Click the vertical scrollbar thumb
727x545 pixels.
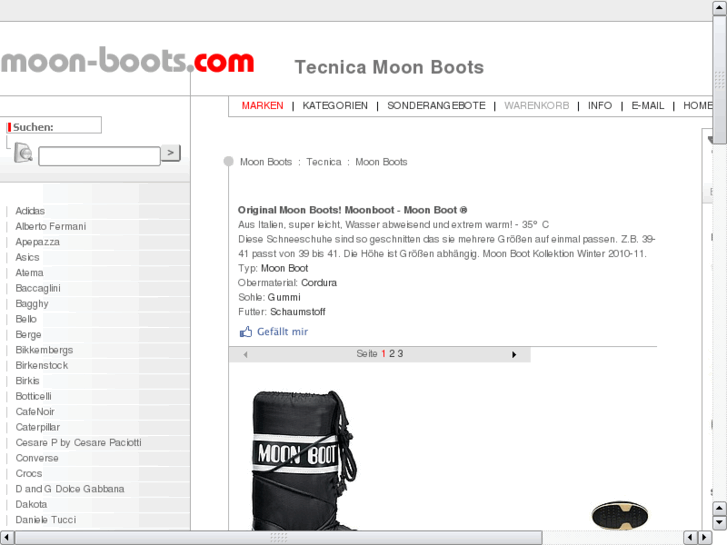tap(720, 80)
